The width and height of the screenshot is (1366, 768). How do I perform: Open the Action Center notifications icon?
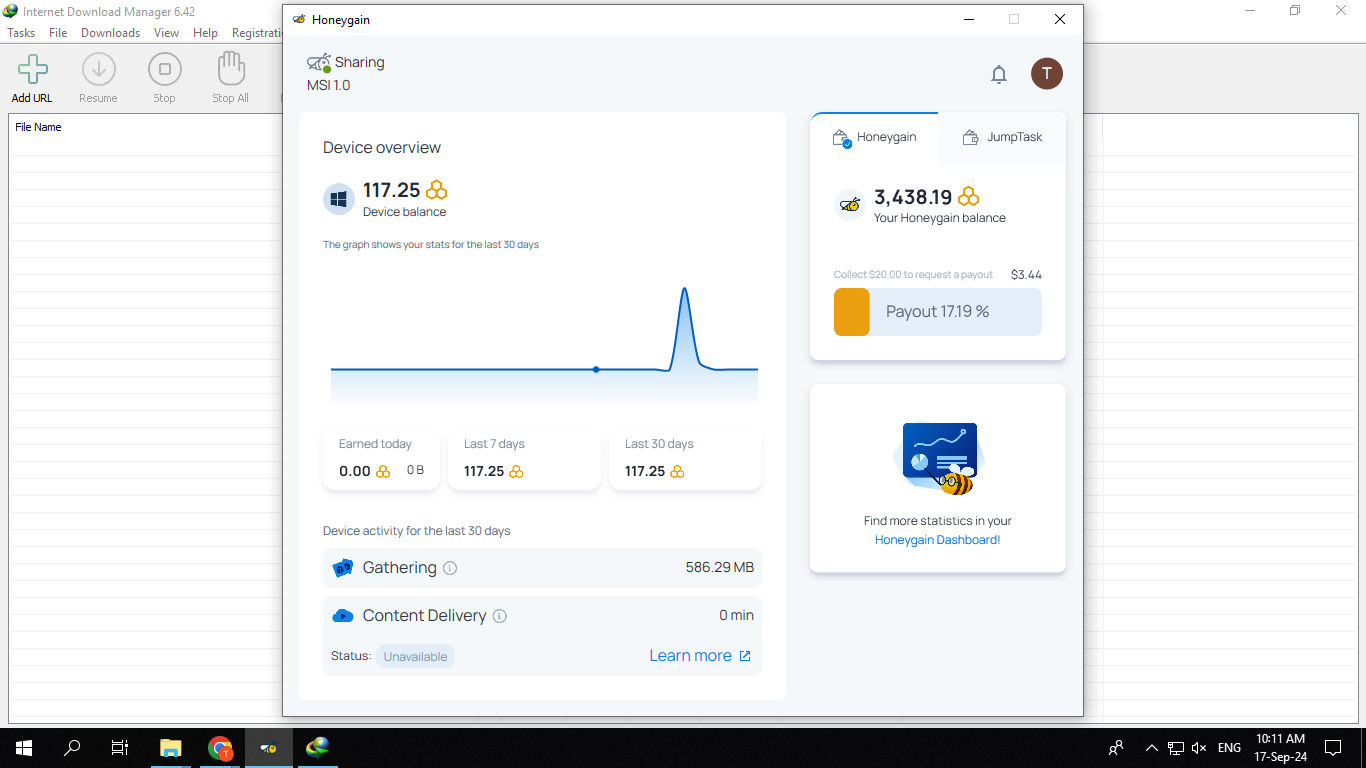pyautogui.click(x=1333, y=748)
